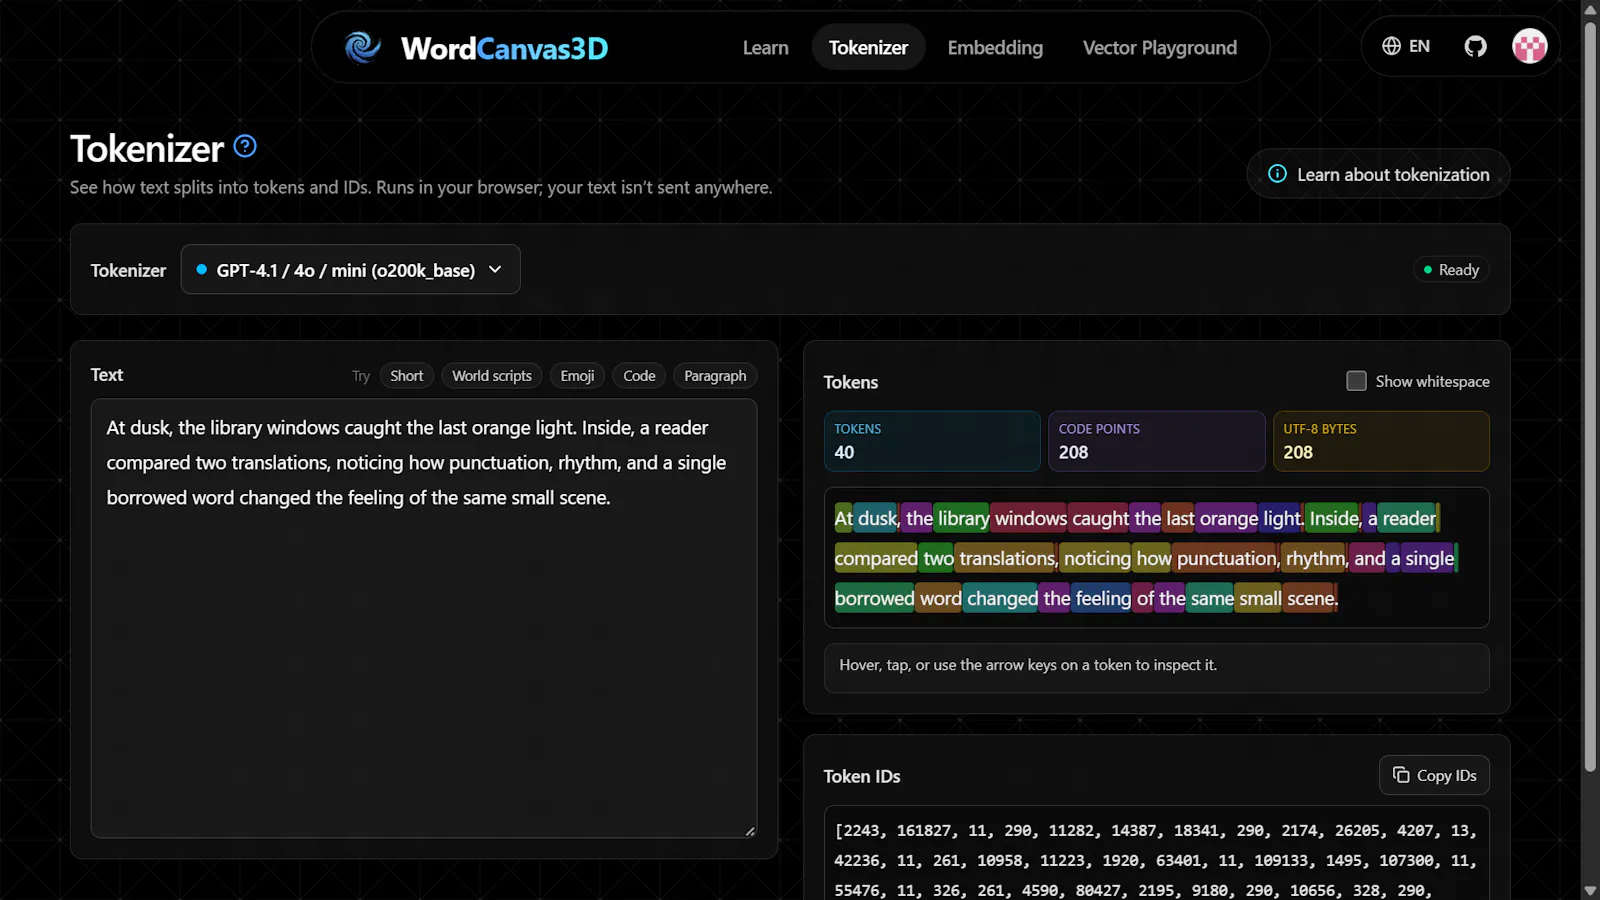Click the CODE POINTS 208 stat card

(x=1156, y=441)
